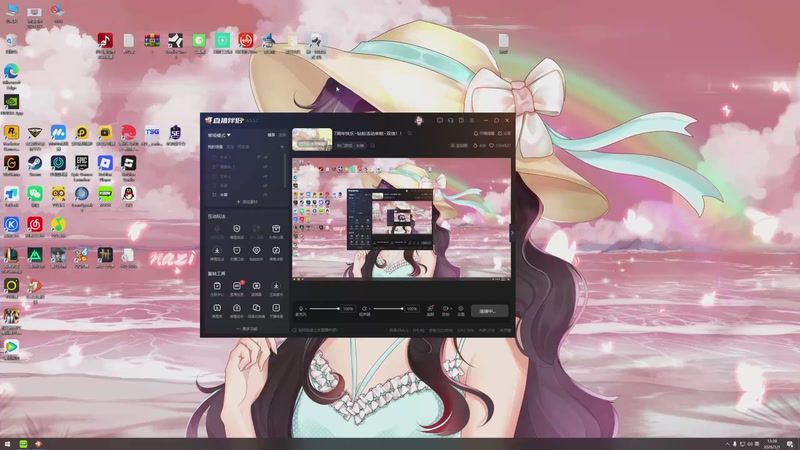Open the music note icon in the interactive section
The width and height of the screenshot is (800, 450).
[276, 253]
